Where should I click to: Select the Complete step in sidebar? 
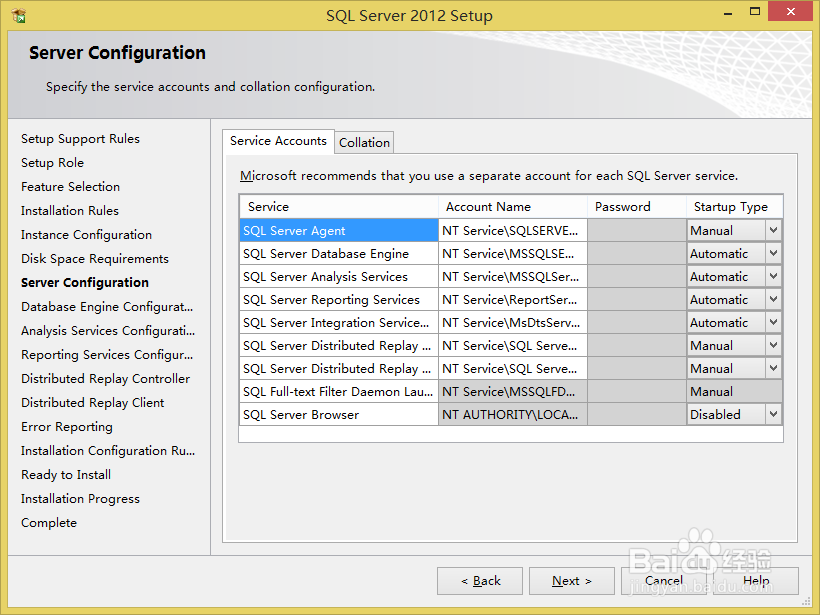(48, 522)
